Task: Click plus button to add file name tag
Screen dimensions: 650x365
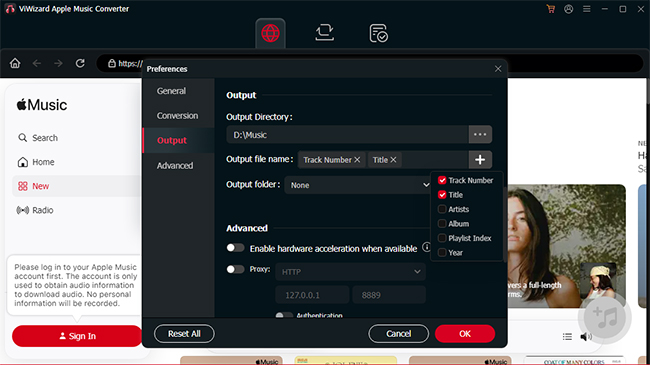Action: 480,160
